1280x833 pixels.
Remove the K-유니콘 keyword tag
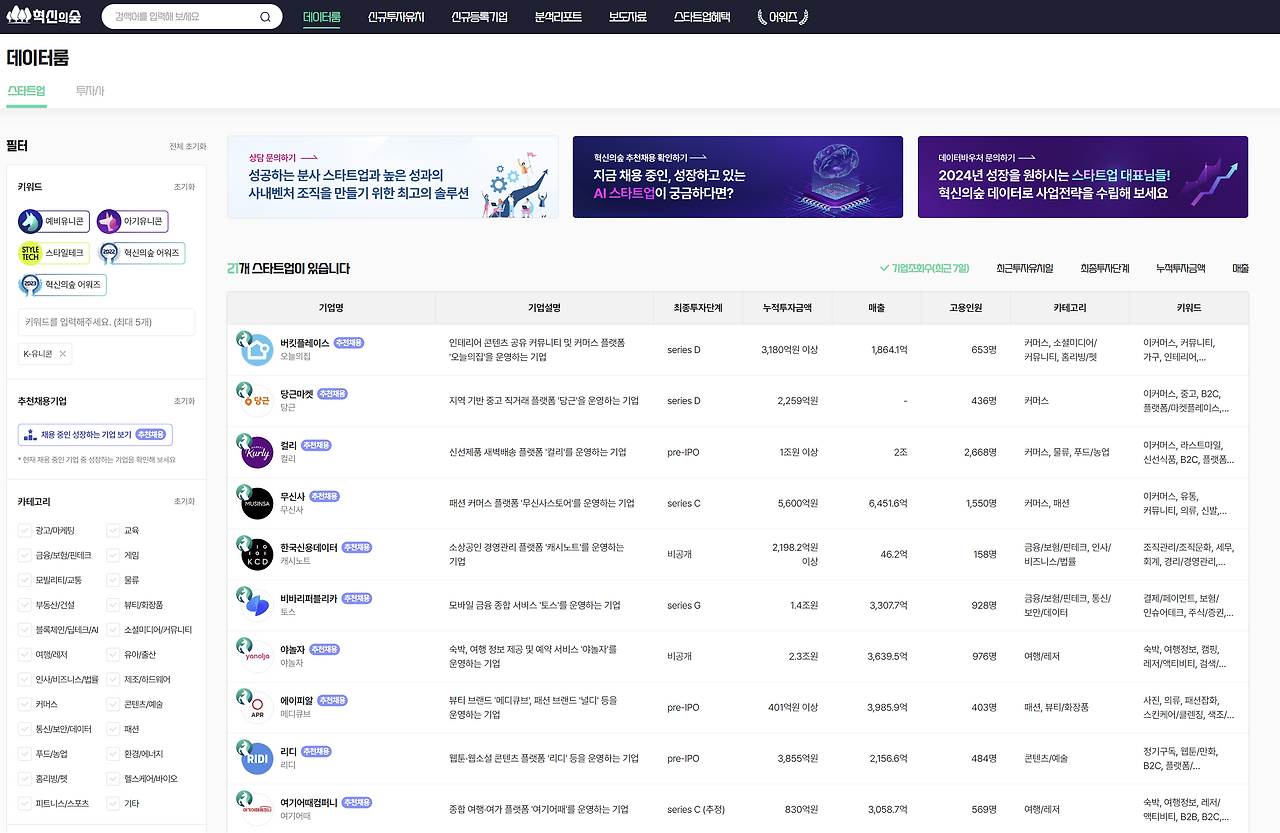pyautogui.click(x=63, y=354)
